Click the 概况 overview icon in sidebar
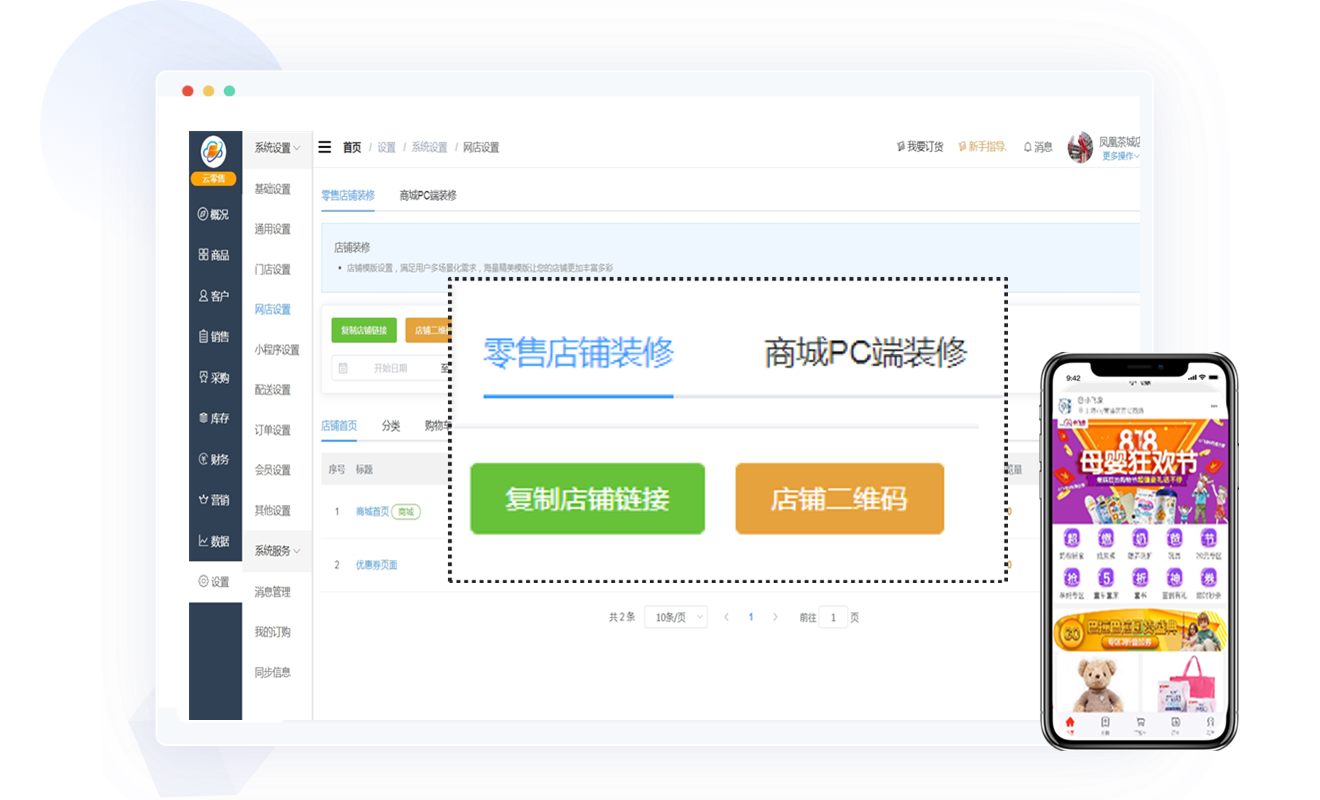 [x=203, y=214]
